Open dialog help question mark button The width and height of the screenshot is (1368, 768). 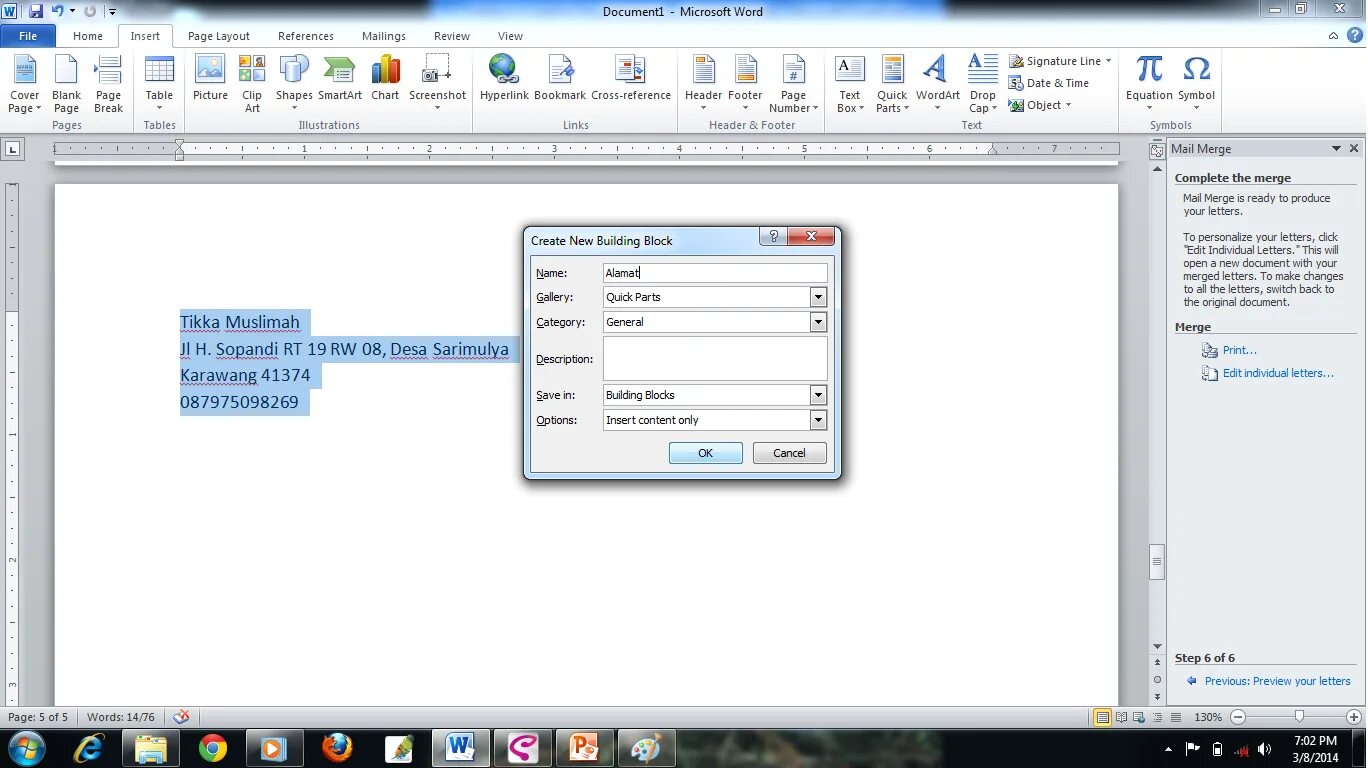[x=773, y=237]
